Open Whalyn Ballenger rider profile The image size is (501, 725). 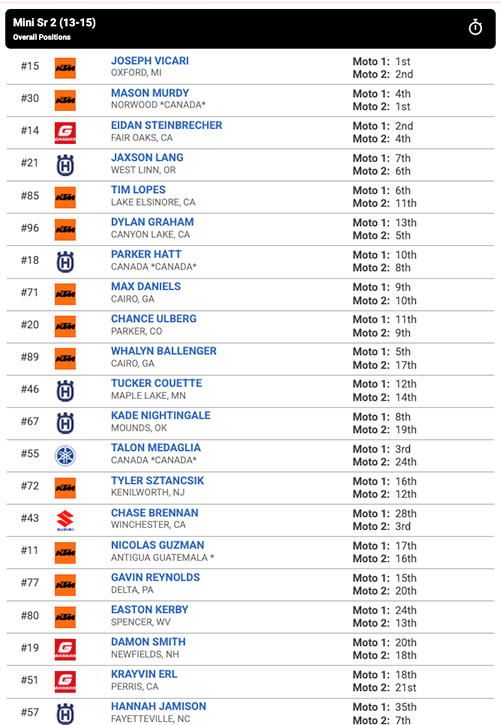164,351
